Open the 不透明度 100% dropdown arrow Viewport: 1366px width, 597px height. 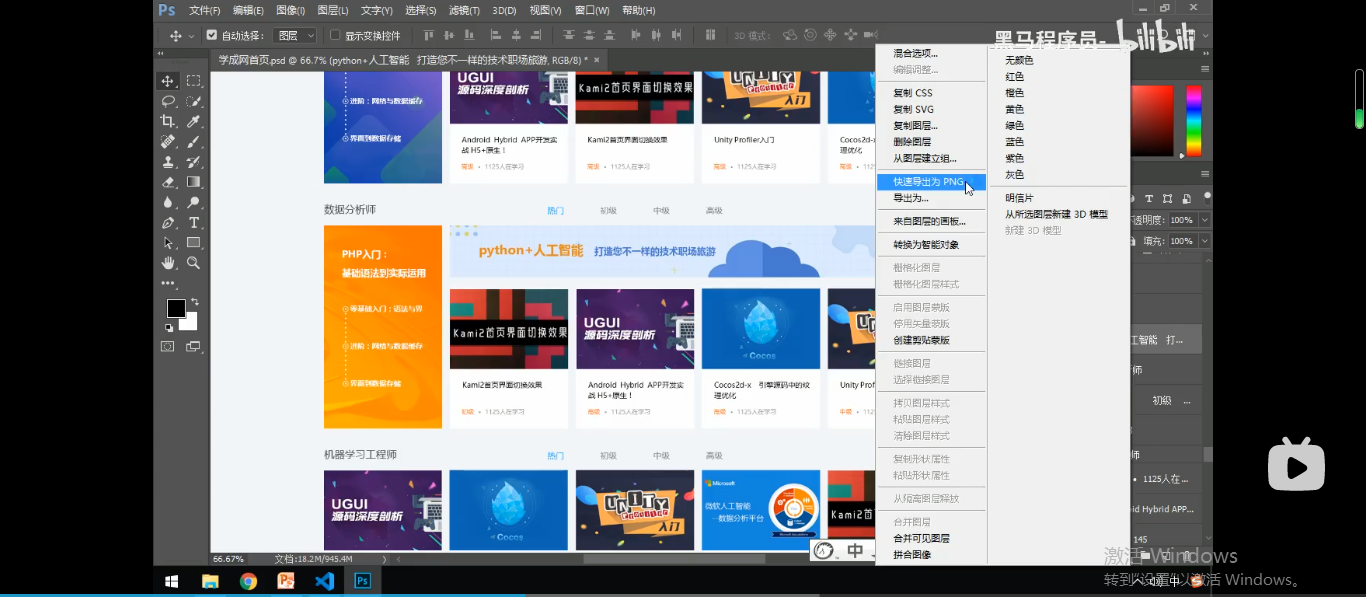point(1204,220)
